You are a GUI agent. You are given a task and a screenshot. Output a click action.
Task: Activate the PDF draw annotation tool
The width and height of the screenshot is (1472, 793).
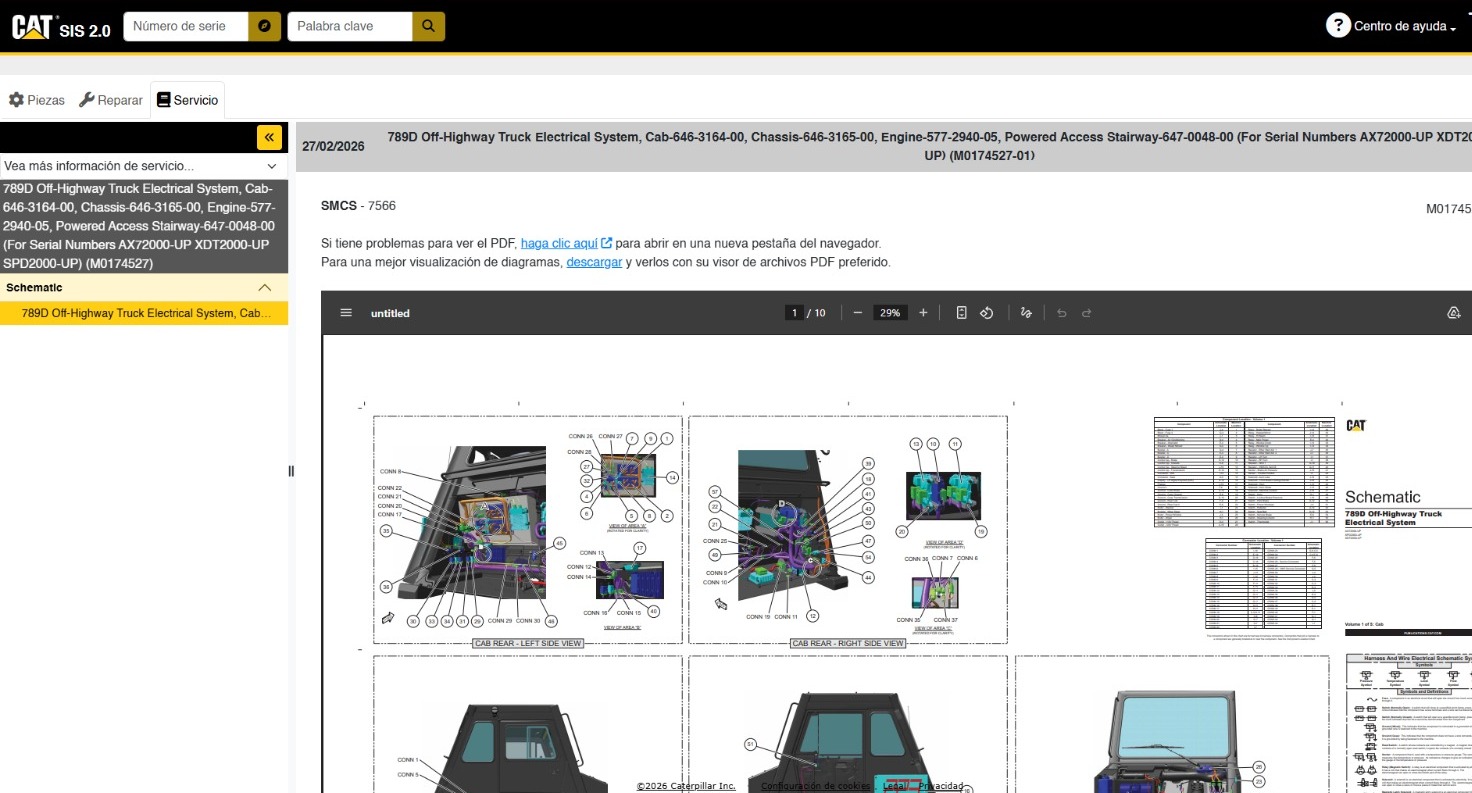(1026, 313)
